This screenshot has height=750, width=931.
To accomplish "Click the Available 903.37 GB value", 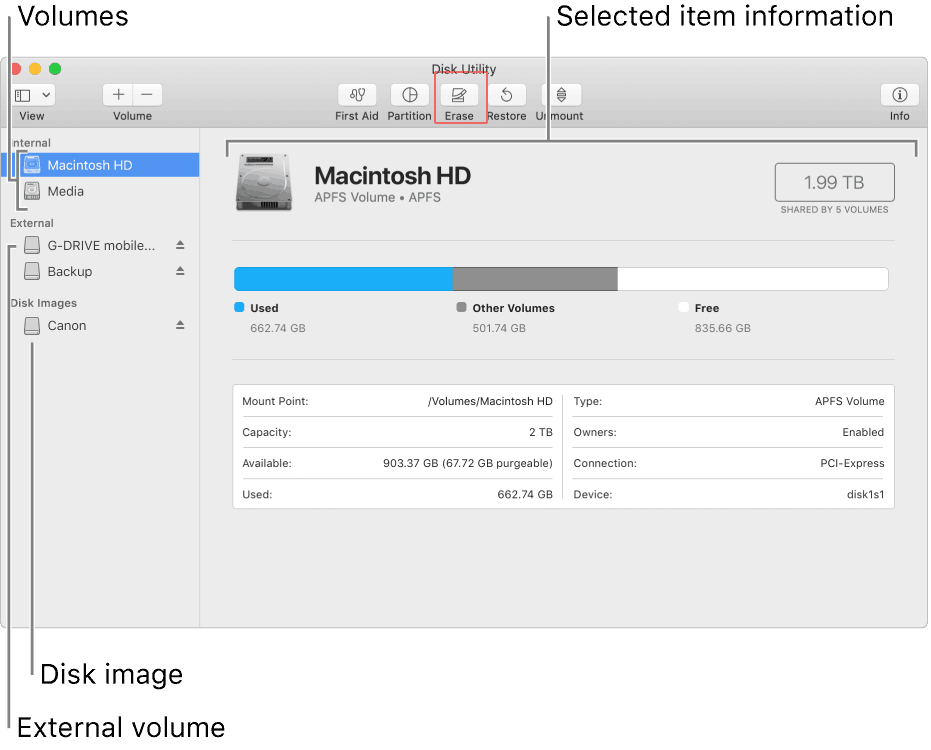I will [467, 463].
